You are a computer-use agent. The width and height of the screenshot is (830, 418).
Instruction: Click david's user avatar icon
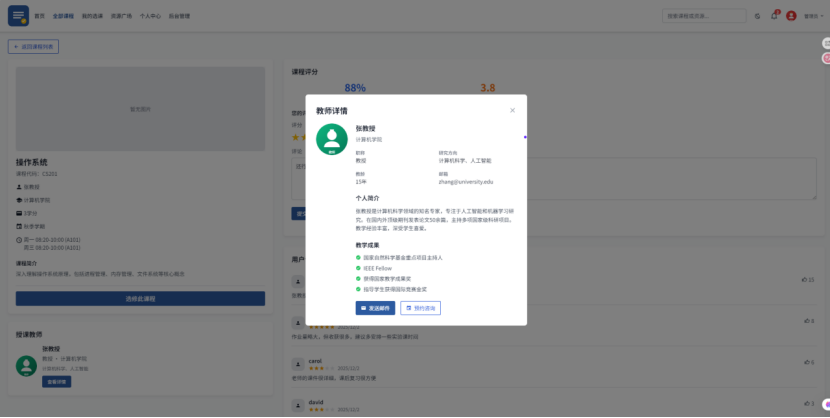298,405
